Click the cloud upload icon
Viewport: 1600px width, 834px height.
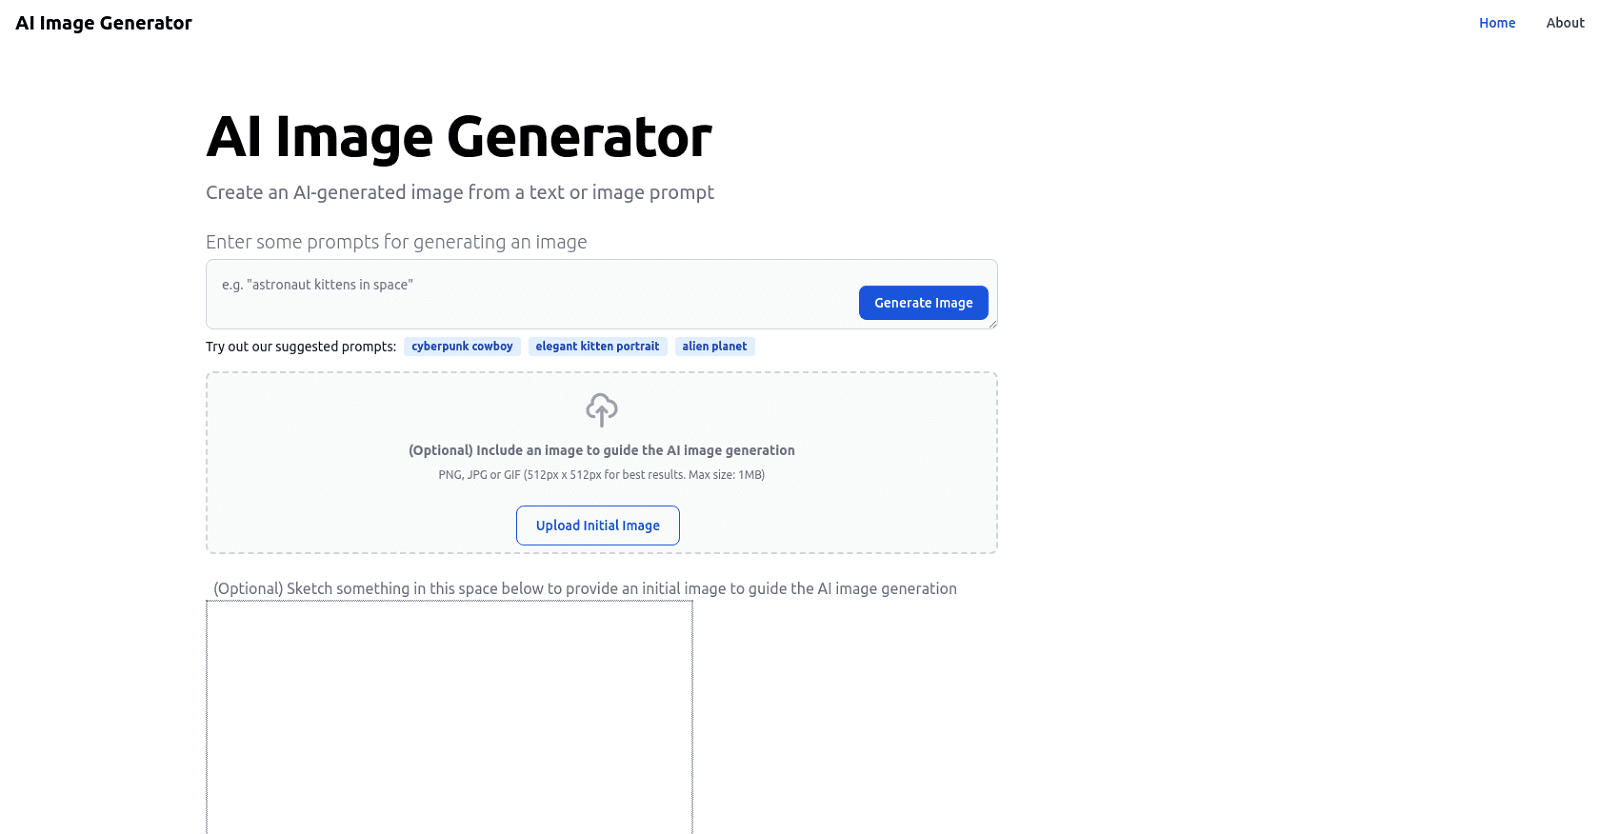coord(601,410)
